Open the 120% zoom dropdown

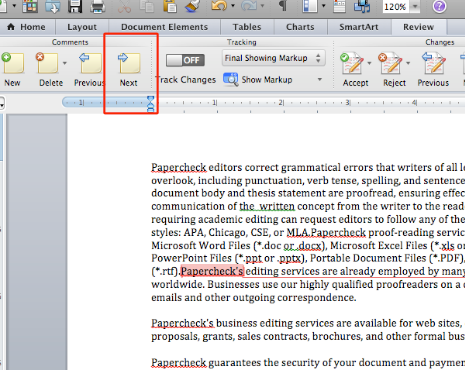(415, 6)
